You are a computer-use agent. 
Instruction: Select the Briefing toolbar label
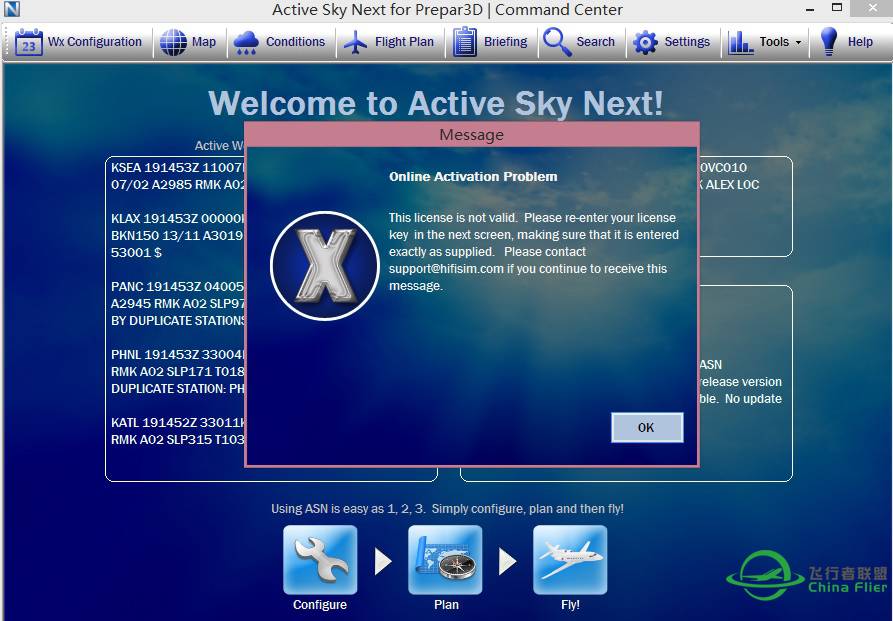[x=505, y=42]
